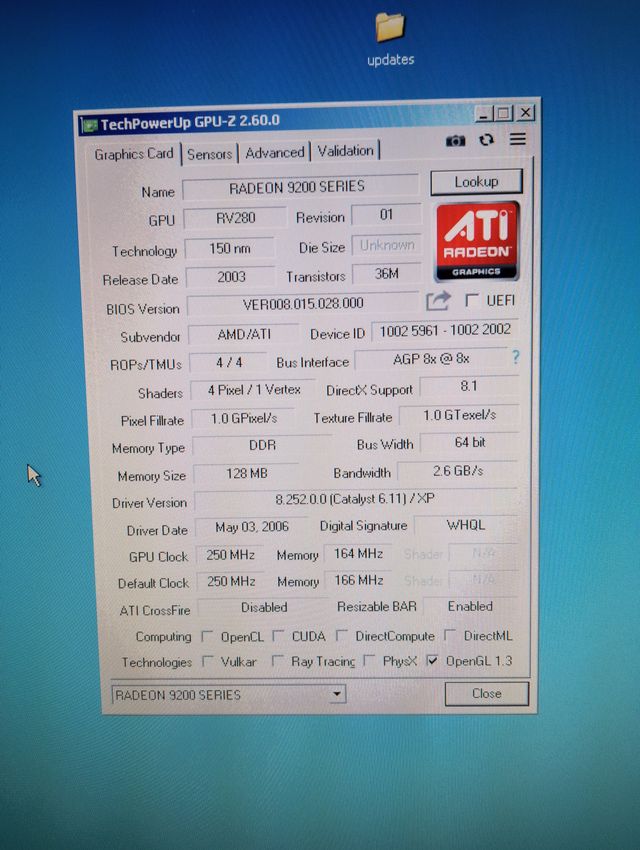Click the Subvendor value AMD/ATI

coord(243,334)
